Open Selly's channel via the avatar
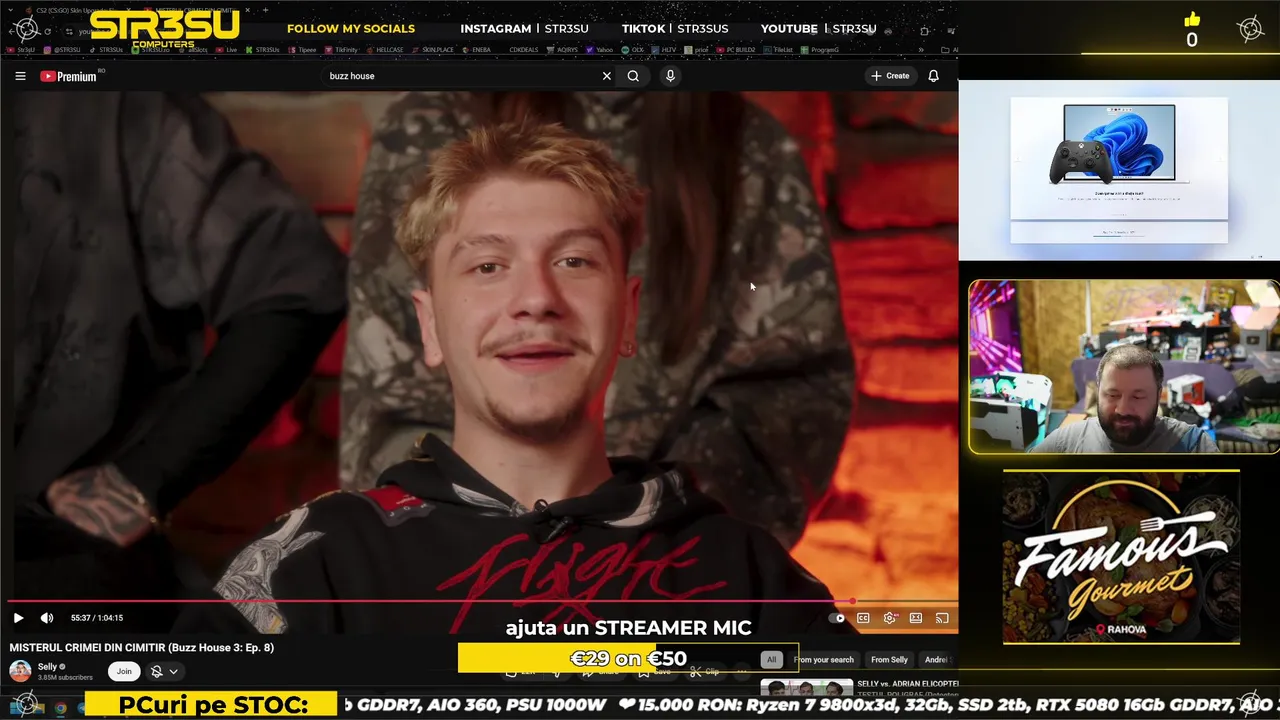Screen dimensions: 1280x720 click(x=20, y=671)
